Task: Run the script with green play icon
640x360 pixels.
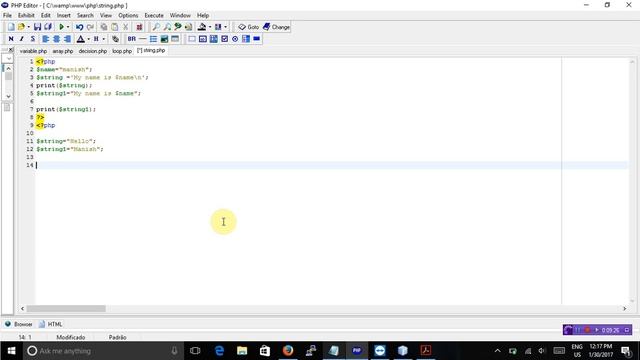Action: point(62,27)
